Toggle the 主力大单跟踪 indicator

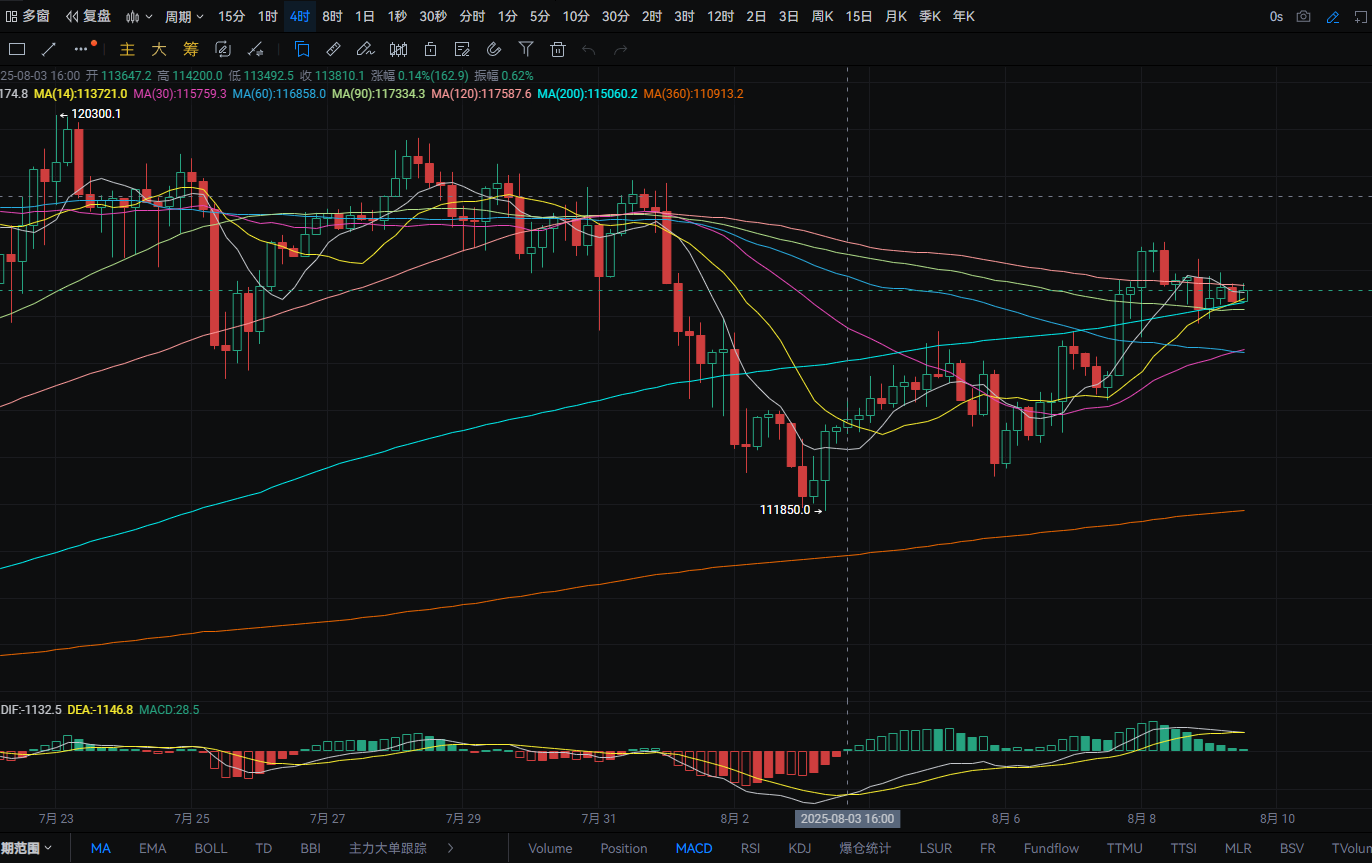(387, 848)
